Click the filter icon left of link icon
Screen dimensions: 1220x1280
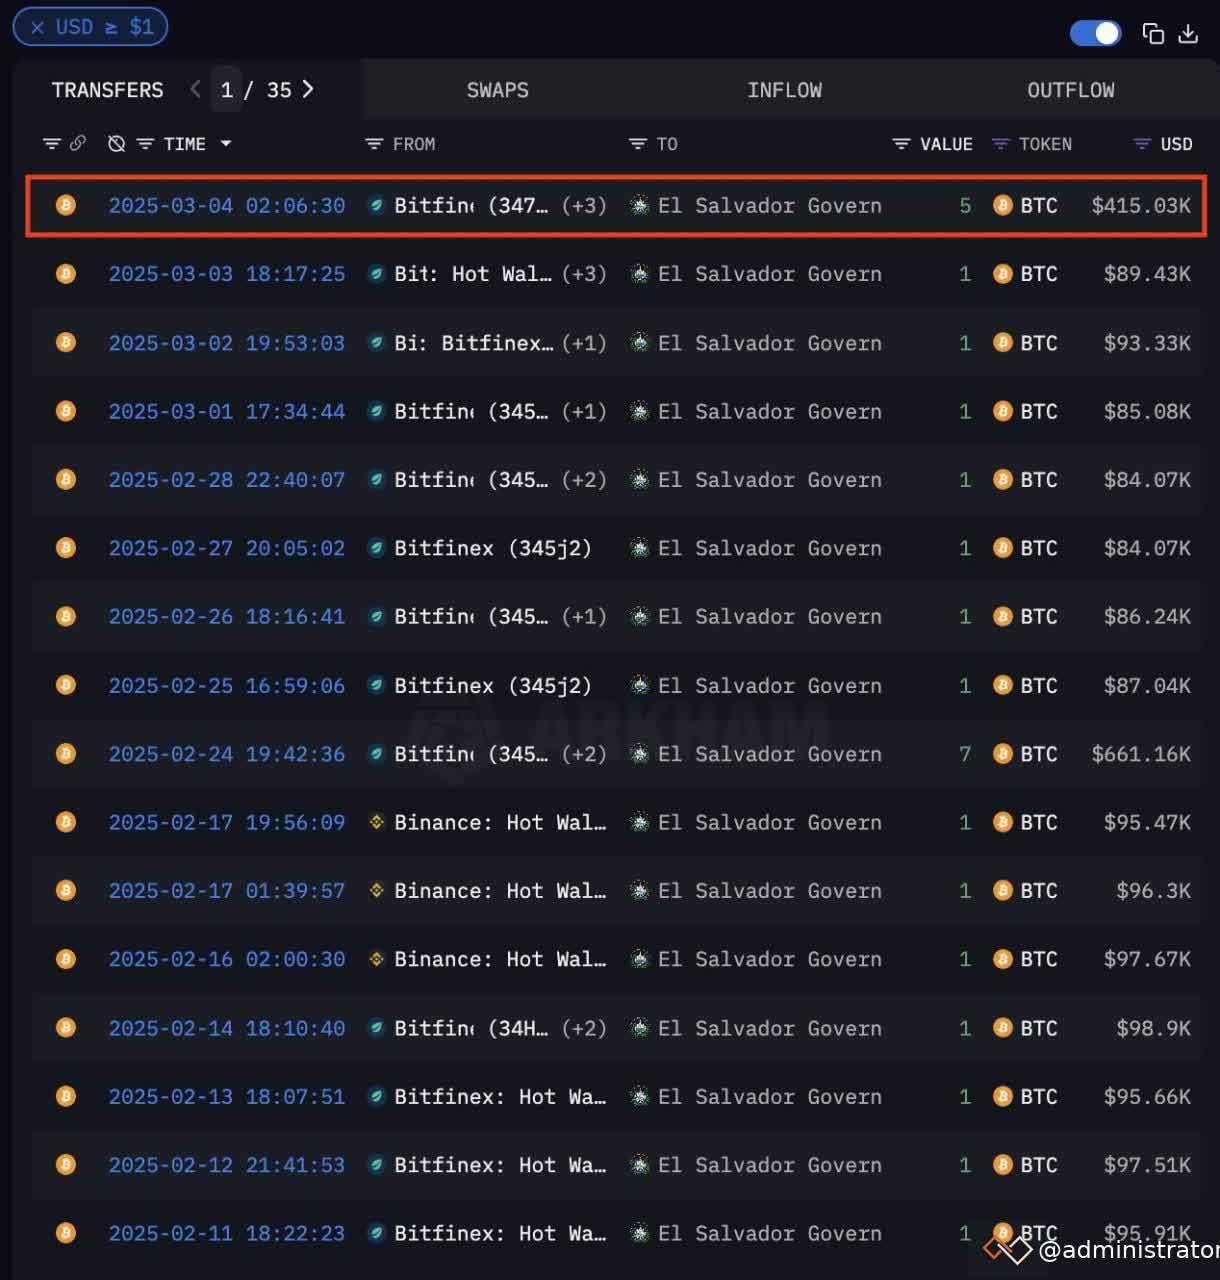coord(52,144)
